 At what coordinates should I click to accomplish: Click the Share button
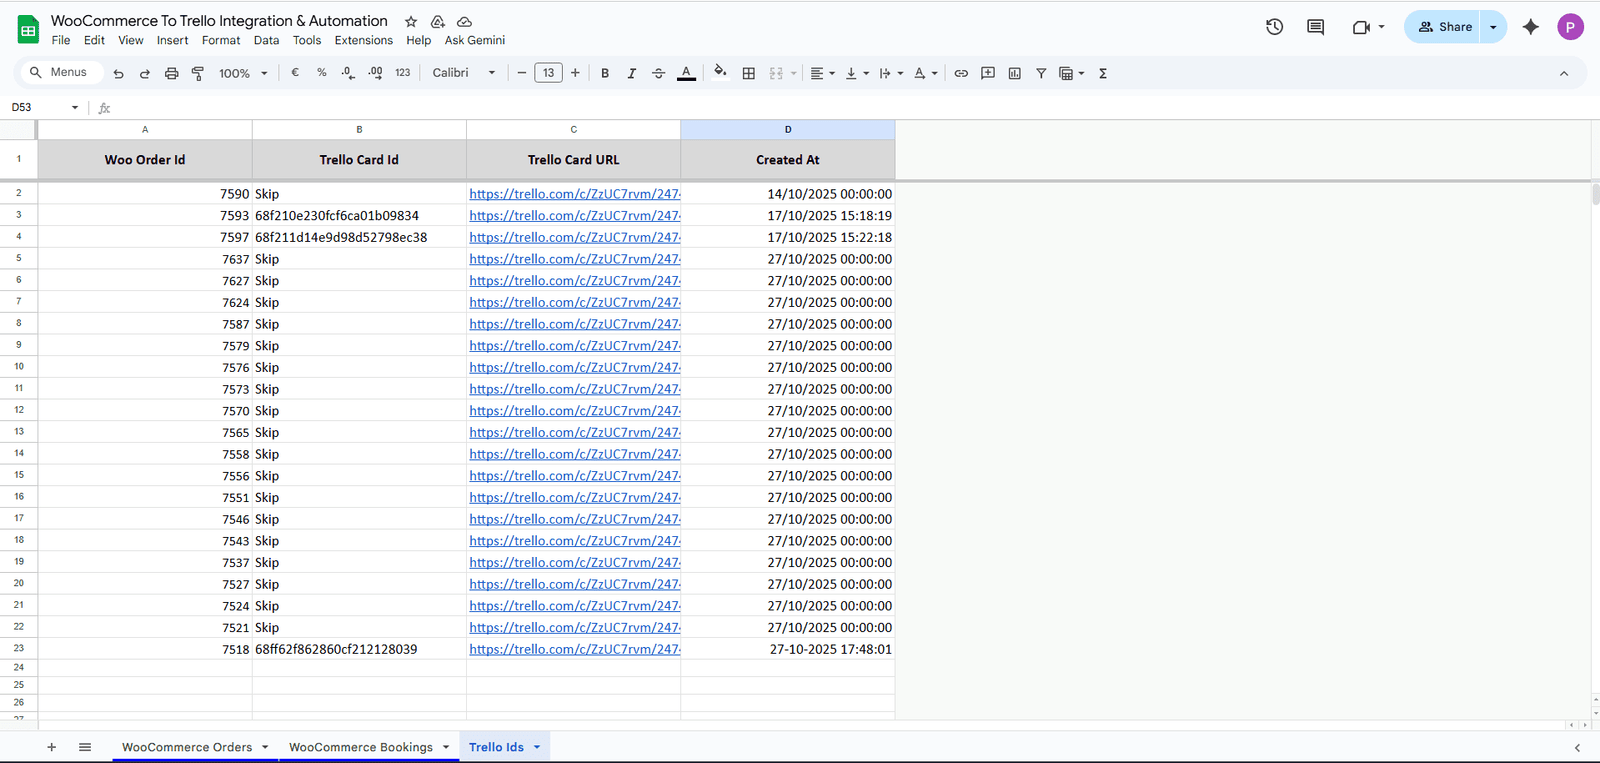(1443, 27)
